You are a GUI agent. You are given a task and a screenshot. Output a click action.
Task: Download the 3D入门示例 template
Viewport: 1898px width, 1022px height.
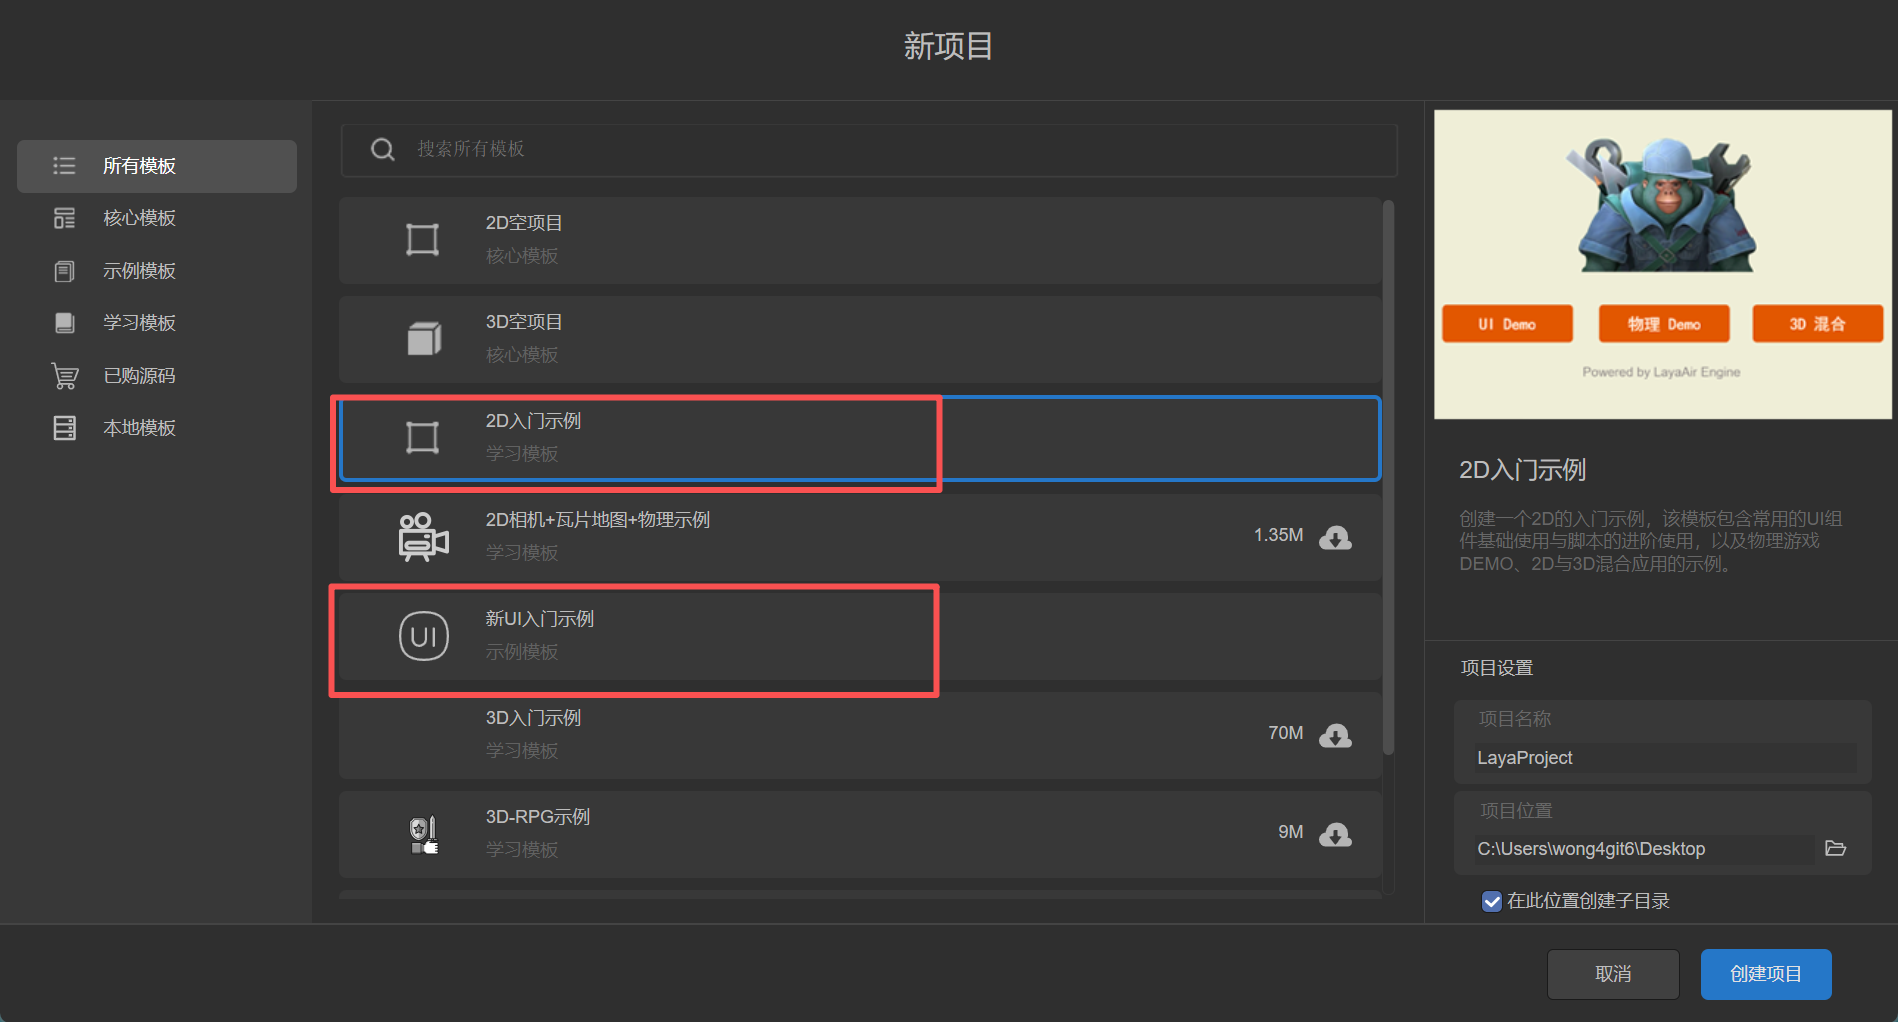1335,736
